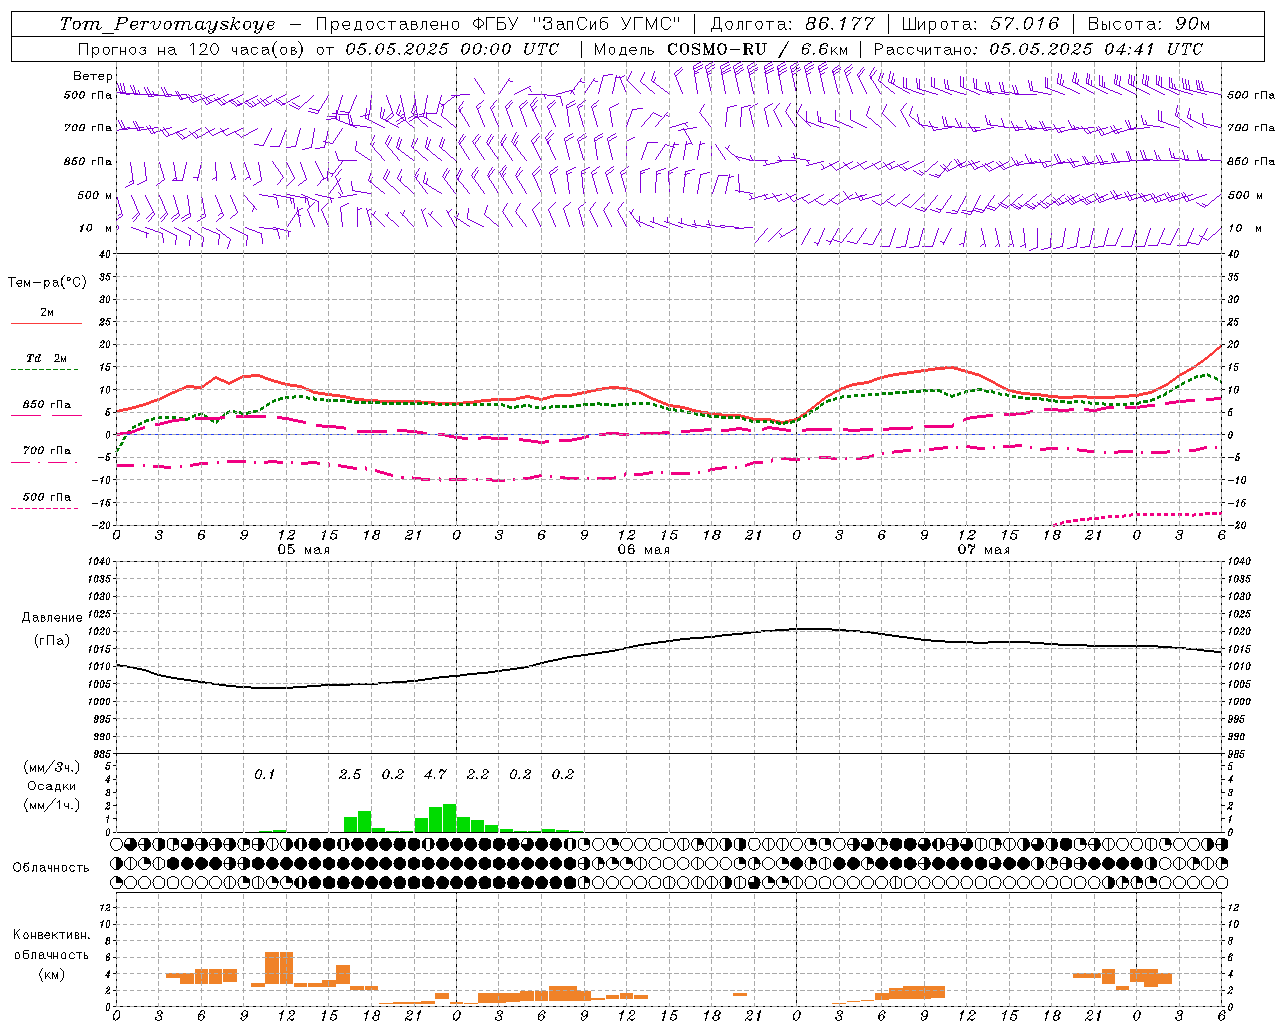
Task: Click the solid red 2м legend line
Action: point(46,324)
